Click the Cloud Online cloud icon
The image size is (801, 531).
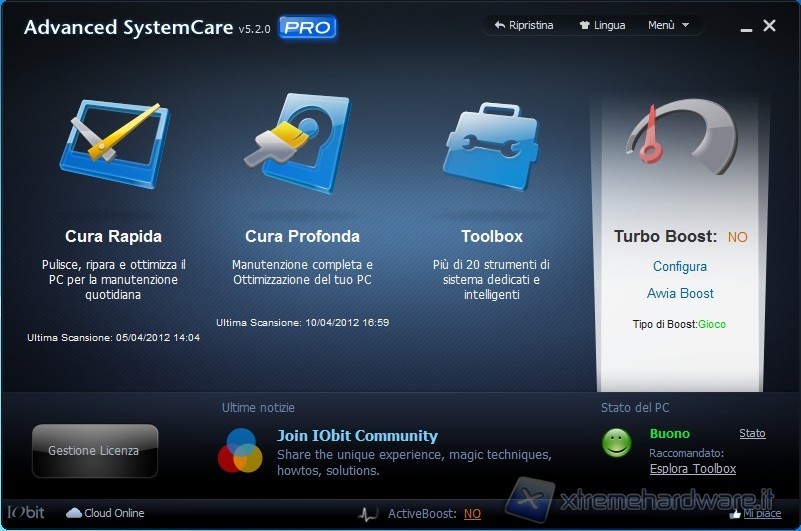pos(73,513)
